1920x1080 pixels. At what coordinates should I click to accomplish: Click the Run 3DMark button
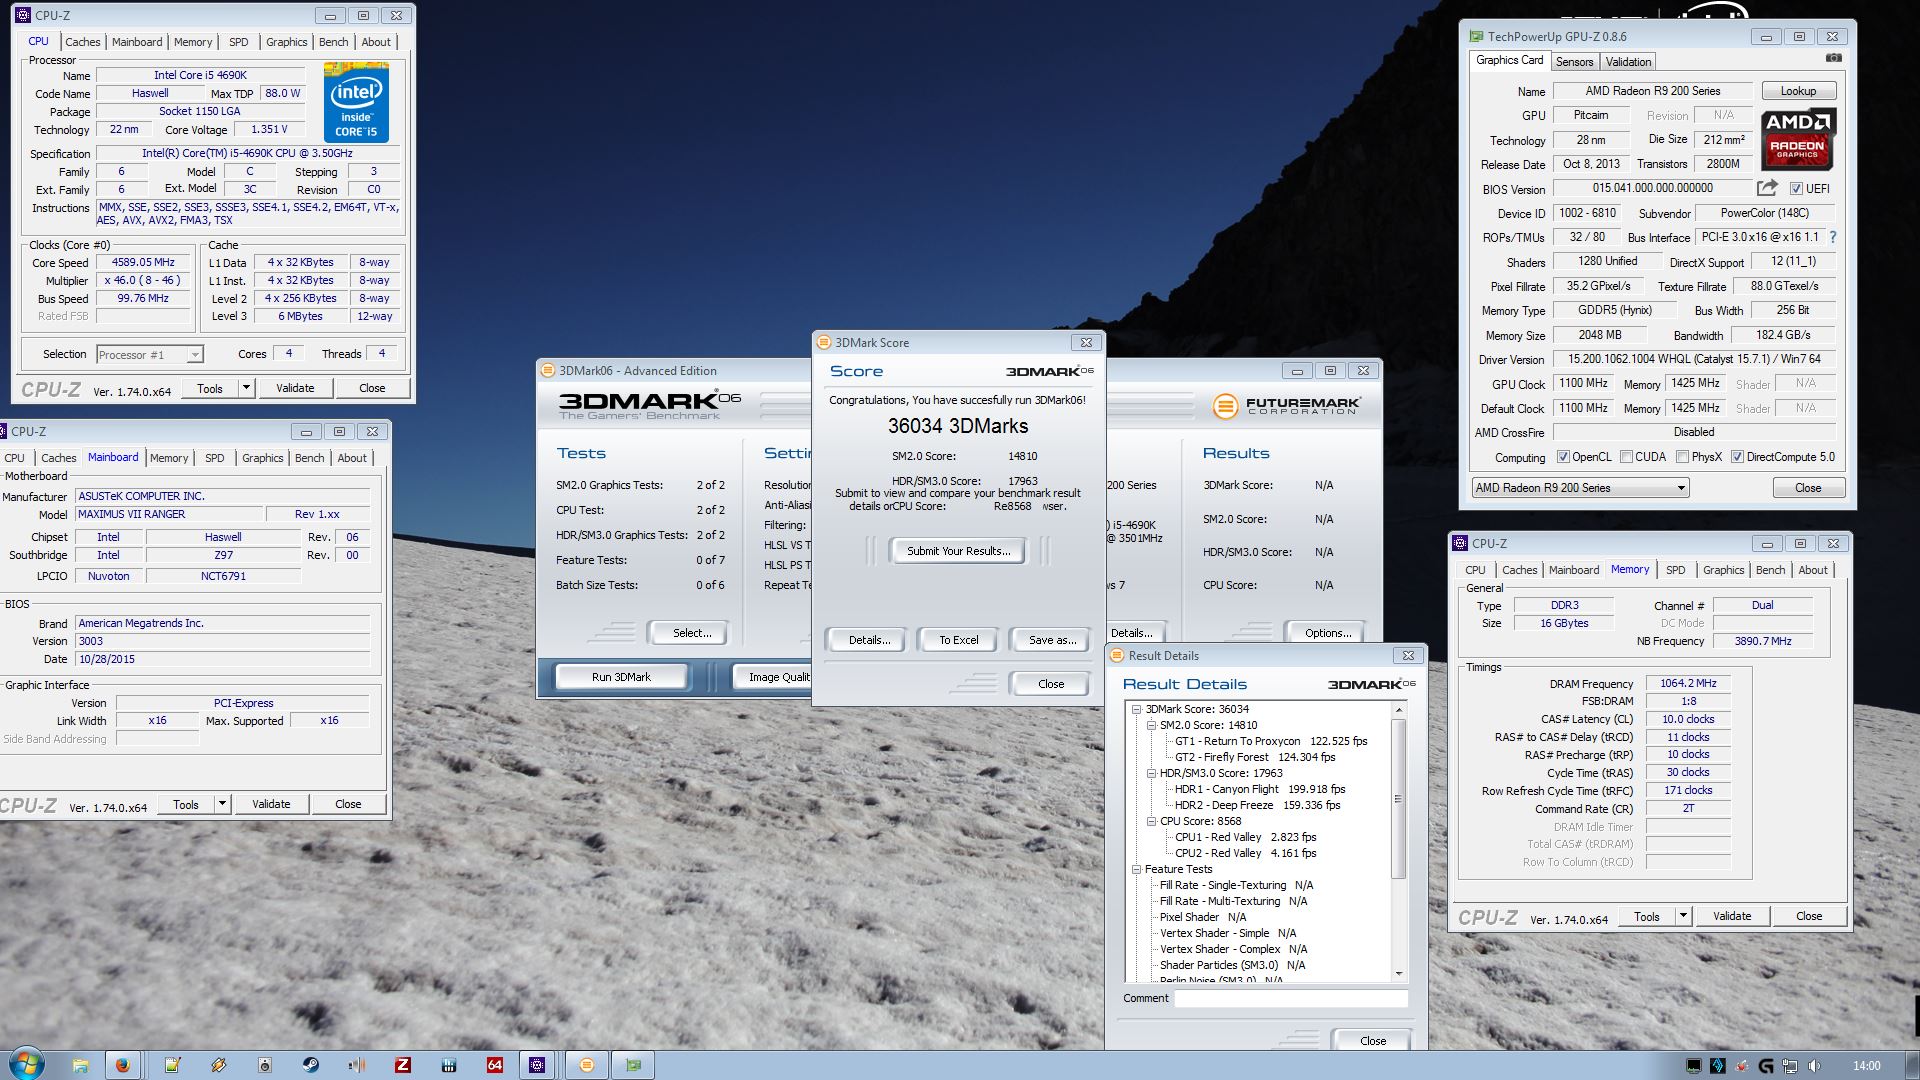click(620, 677)
